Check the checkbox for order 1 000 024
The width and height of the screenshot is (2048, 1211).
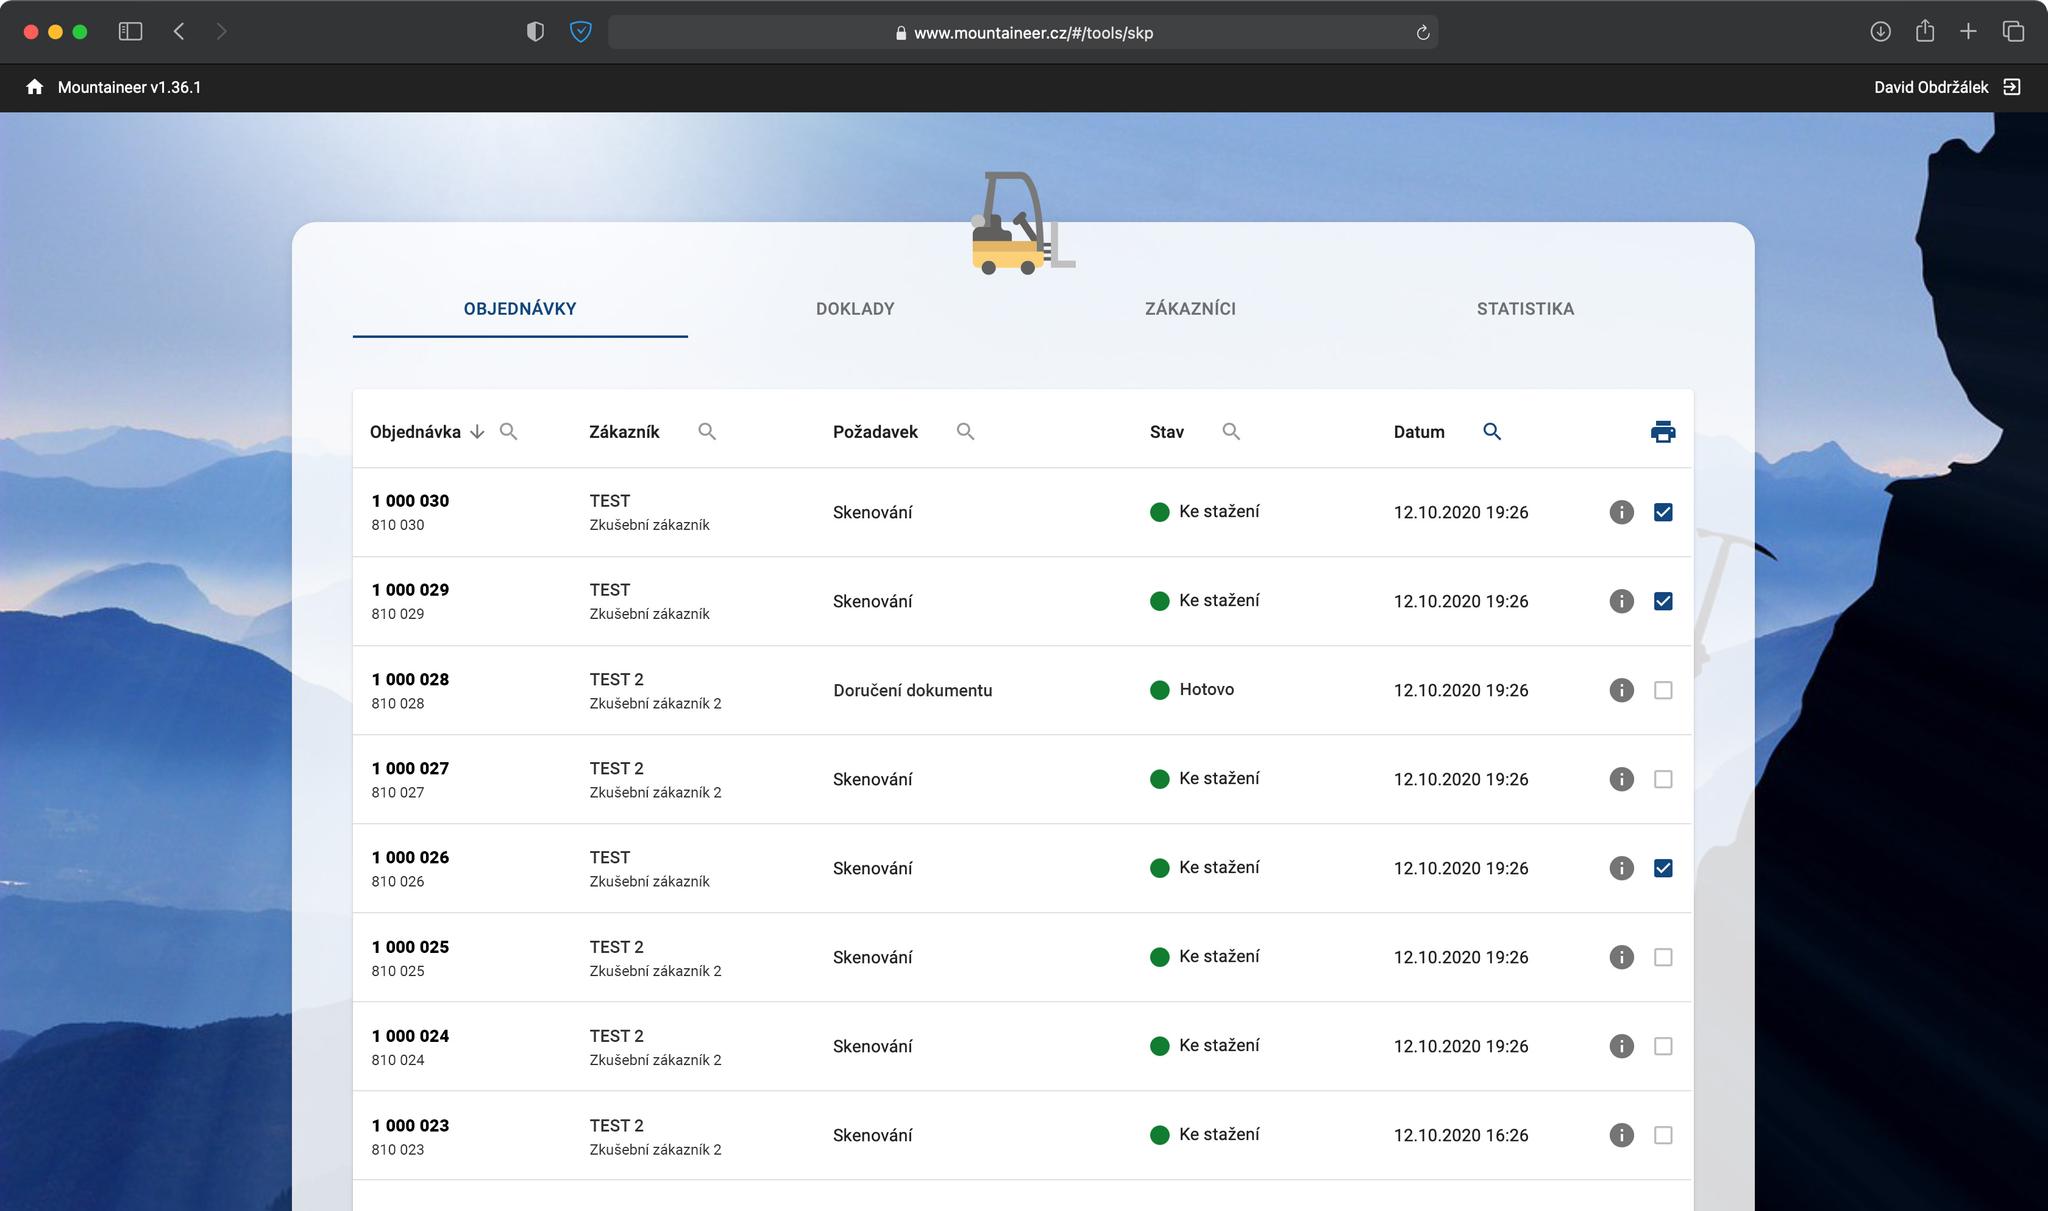[1663, 1046]
